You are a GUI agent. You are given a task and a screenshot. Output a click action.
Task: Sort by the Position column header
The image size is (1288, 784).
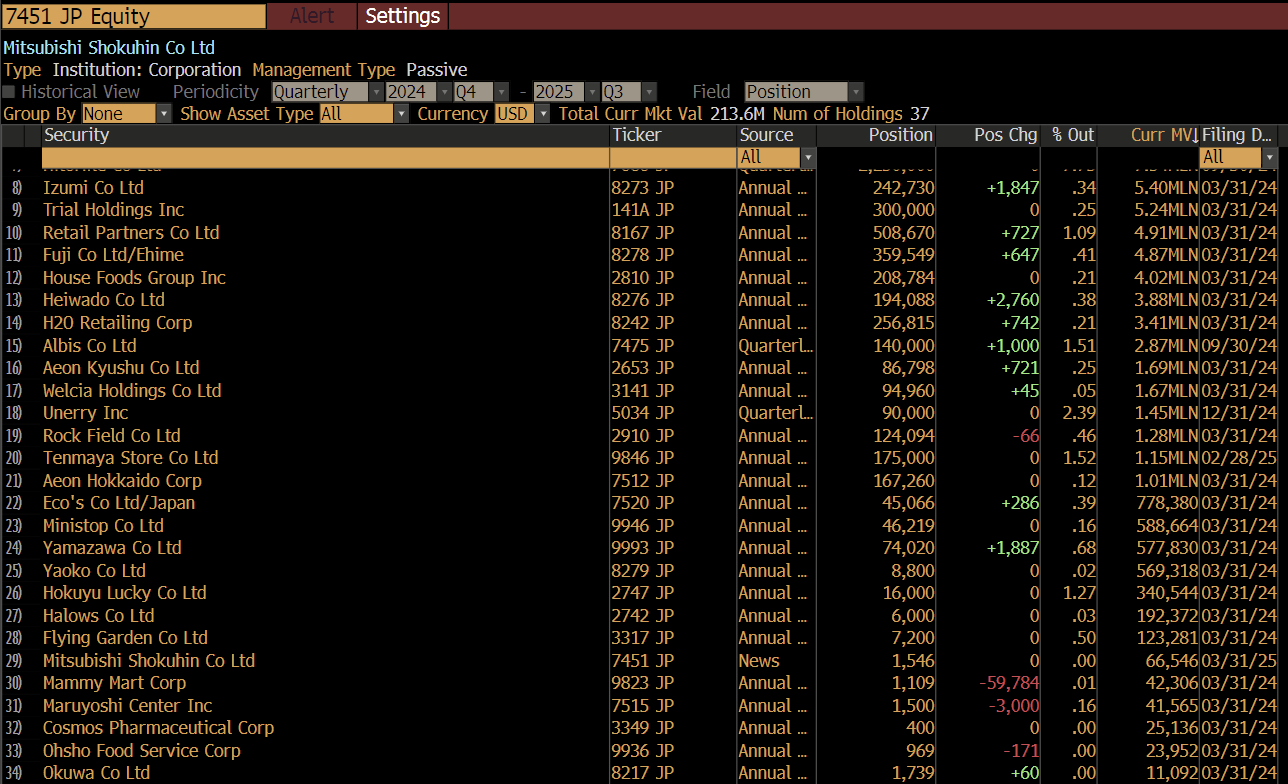click(877, 135)
